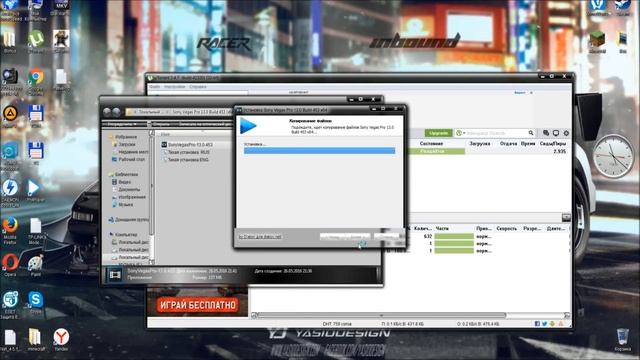Click the green Upgrade button in uTorrent
This screenshot has width=640, height=360.
[x=438, y=133]
